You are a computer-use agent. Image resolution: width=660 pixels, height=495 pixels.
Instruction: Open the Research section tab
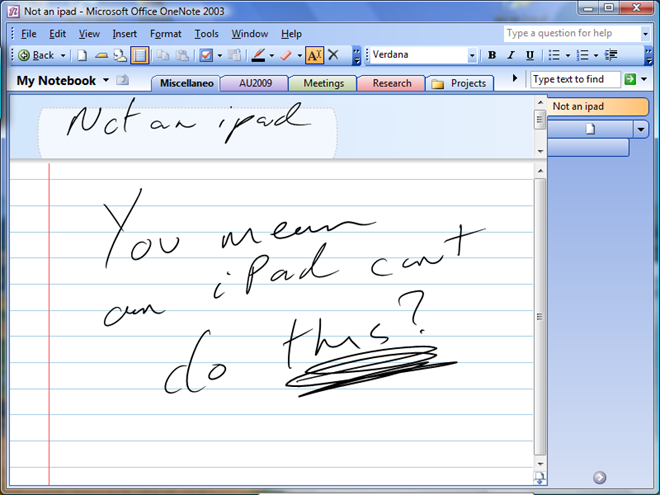coord(391,84)
